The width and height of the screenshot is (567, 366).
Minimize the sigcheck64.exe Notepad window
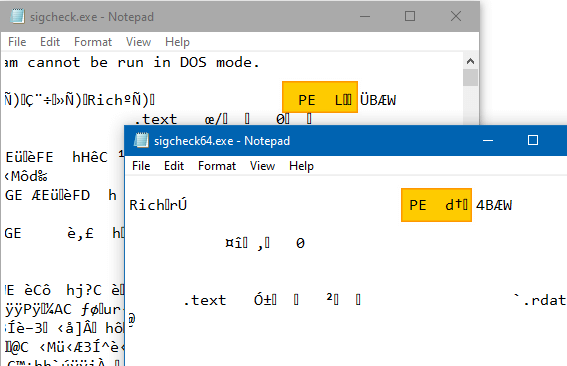click(x=488, y=140)
